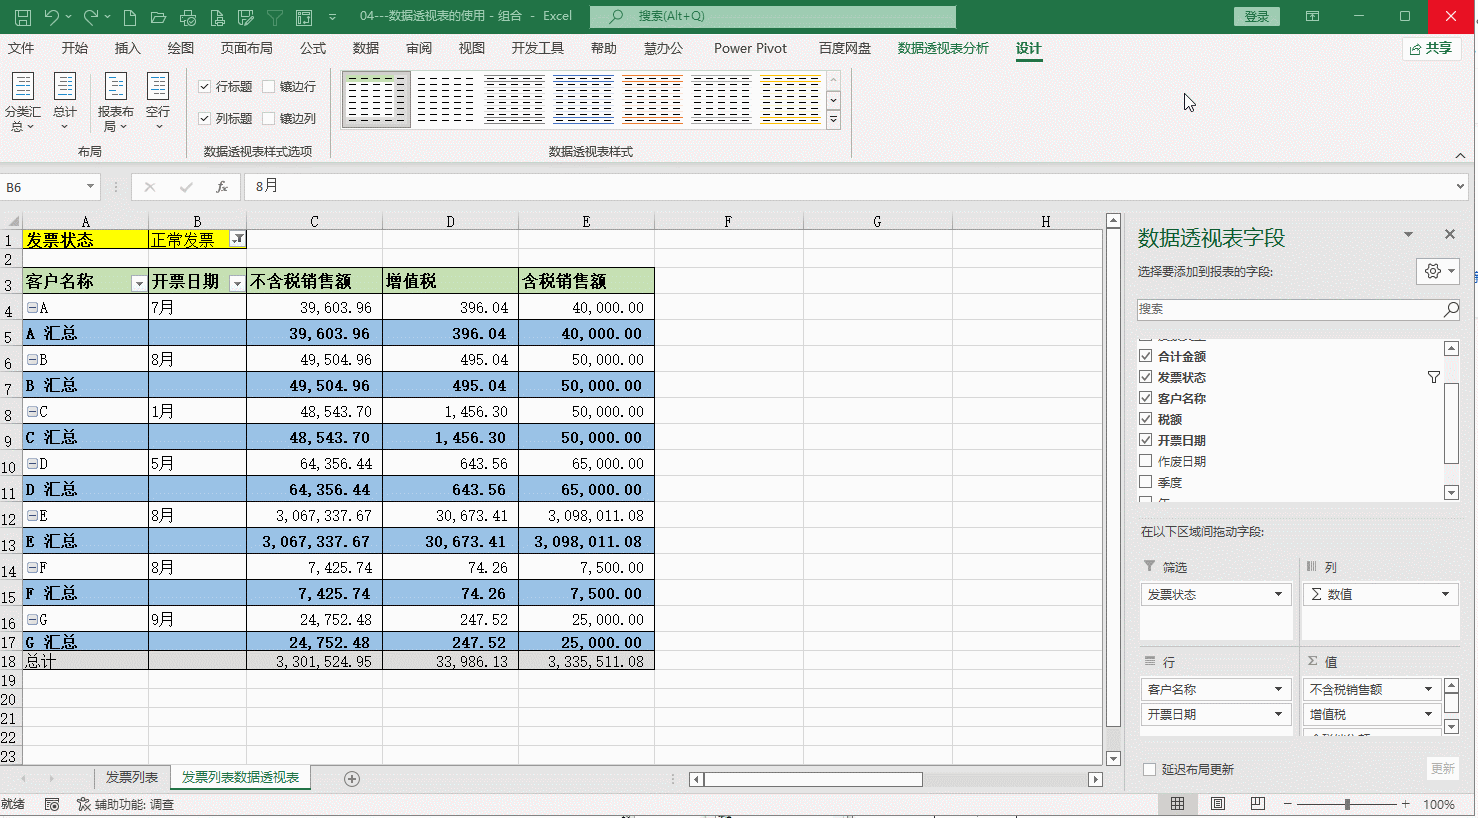Viewport: 1478px width, 818px height.
Task: Open 发票状态 dropdown in filter area
Action: (1278, 595)
